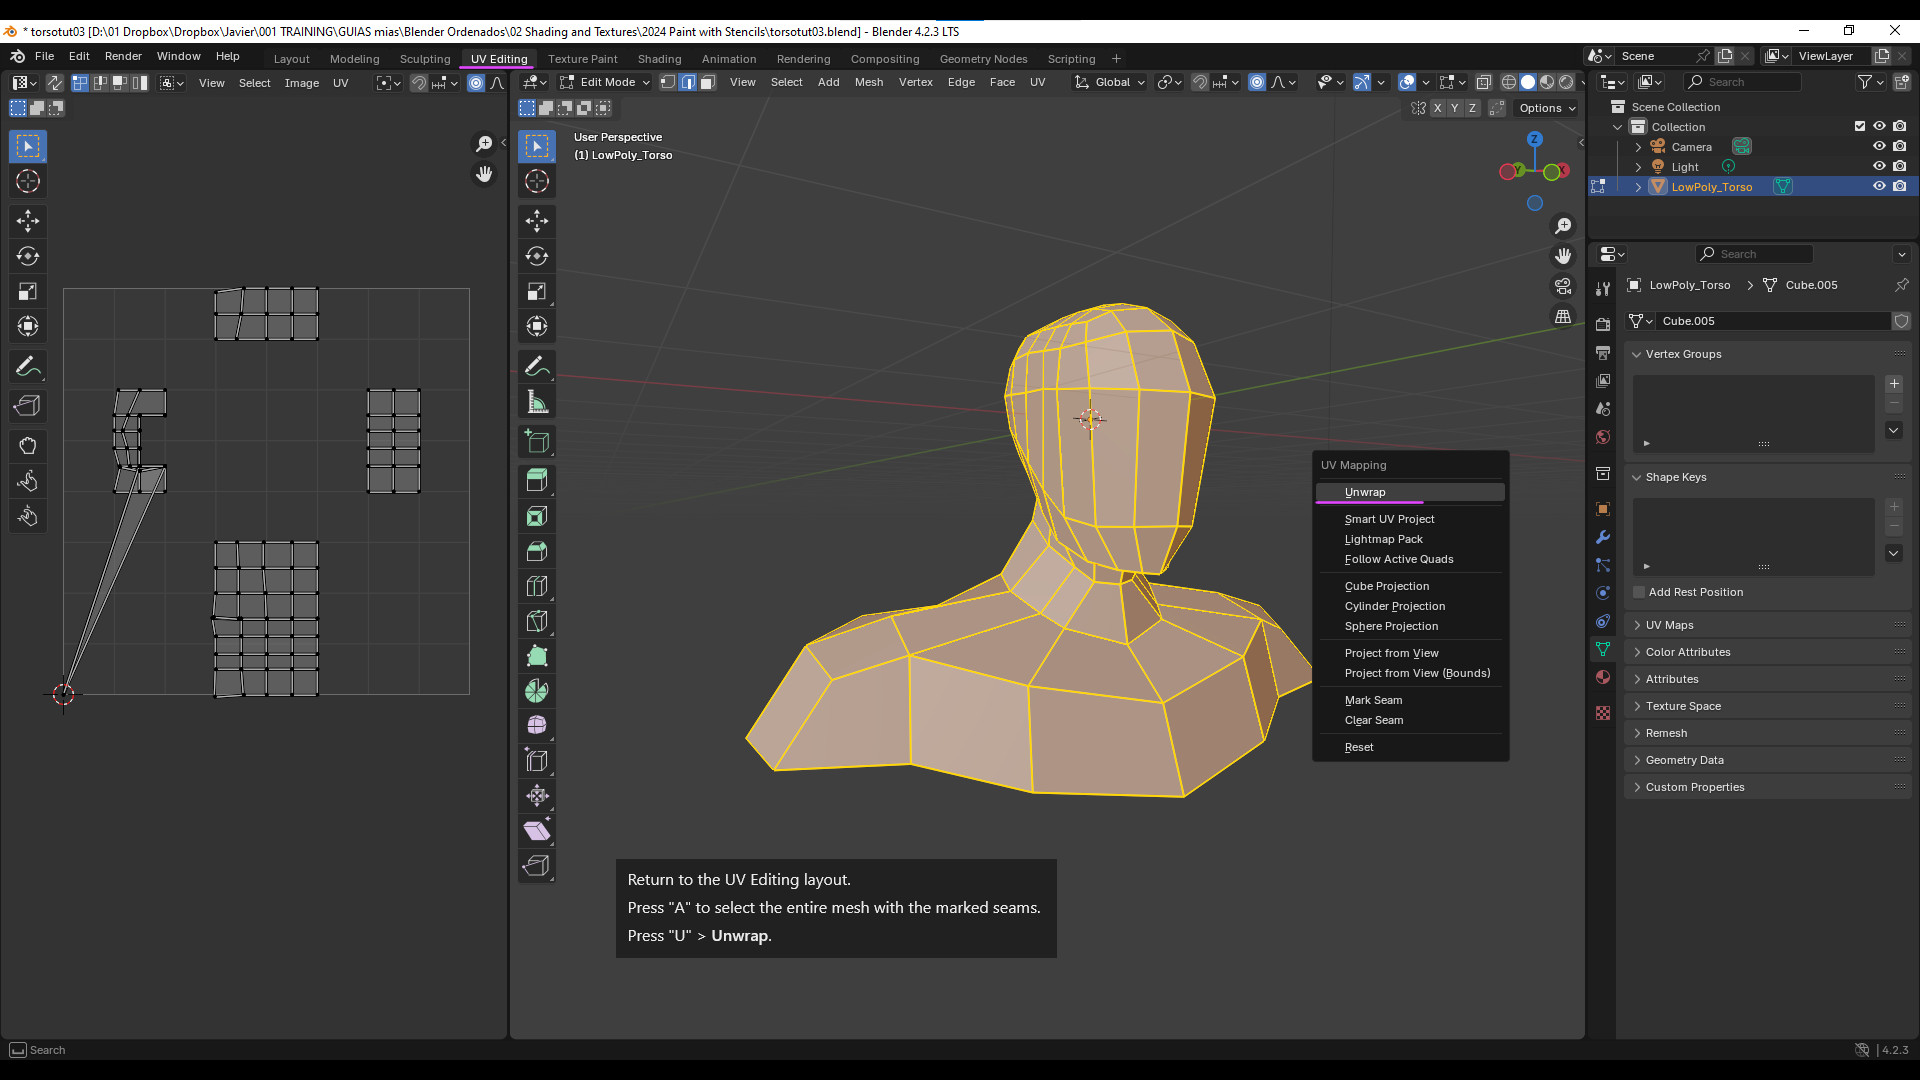Select the Cursor tool in UV editor
This screenshot has height=1080, width=1920.
(x=28, y=181)
